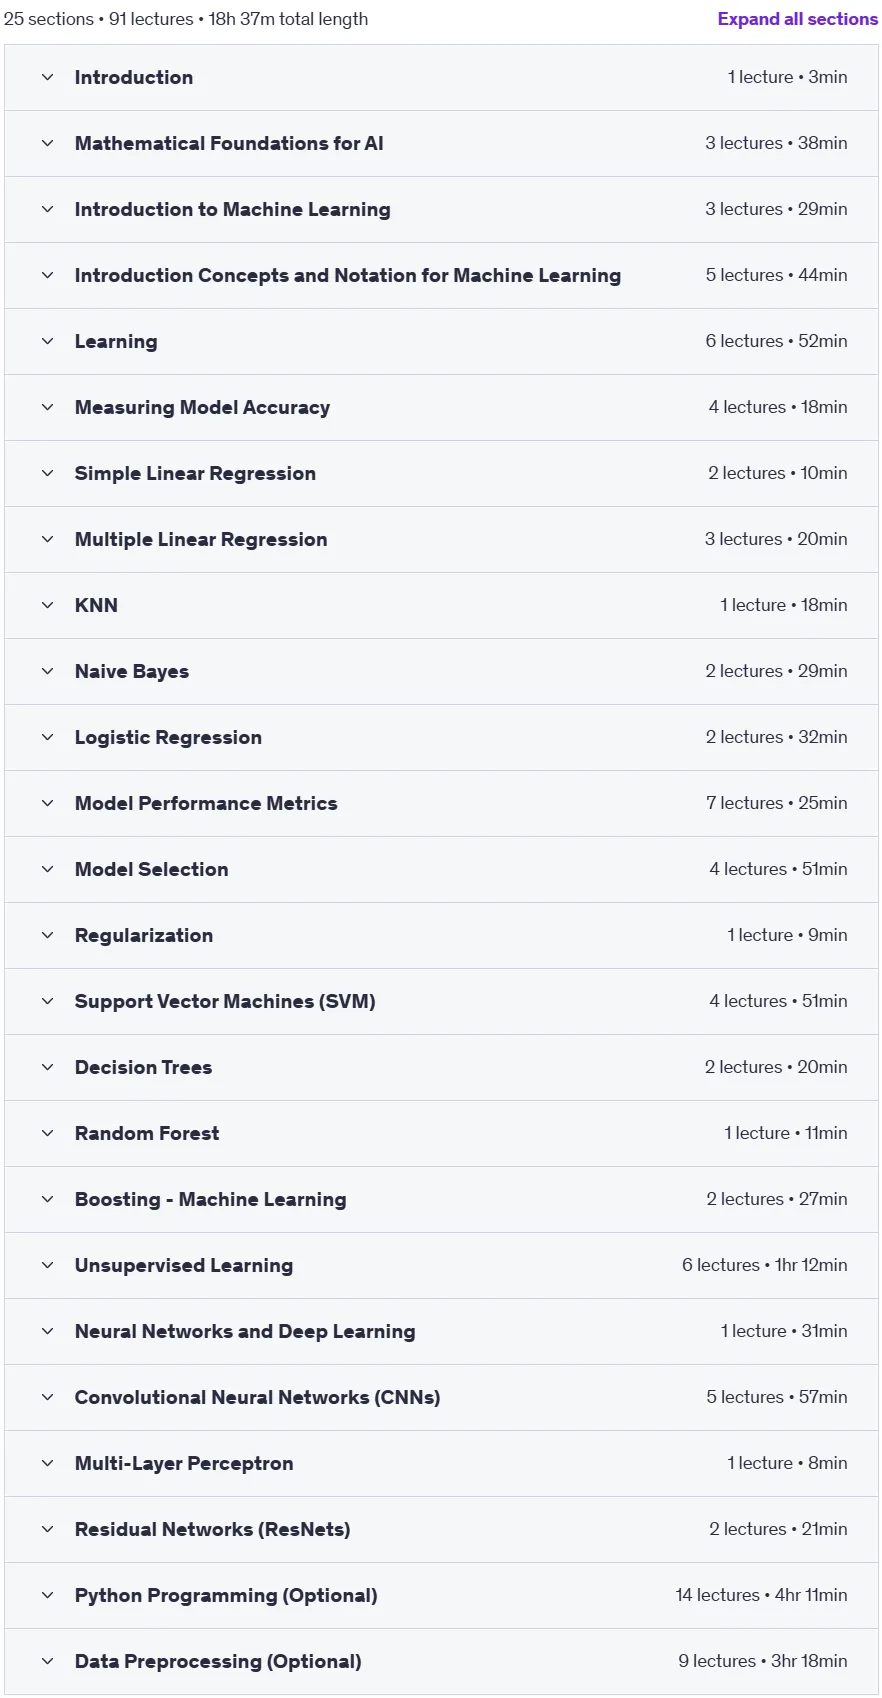Screen dimensions: 882x1698
Task: Expand all sections link
Action: pos(797,19)
